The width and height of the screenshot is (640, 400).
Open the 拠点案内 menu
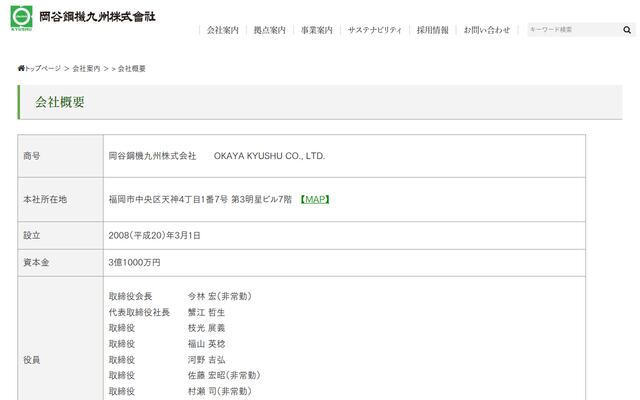click(x=269, y=30)
